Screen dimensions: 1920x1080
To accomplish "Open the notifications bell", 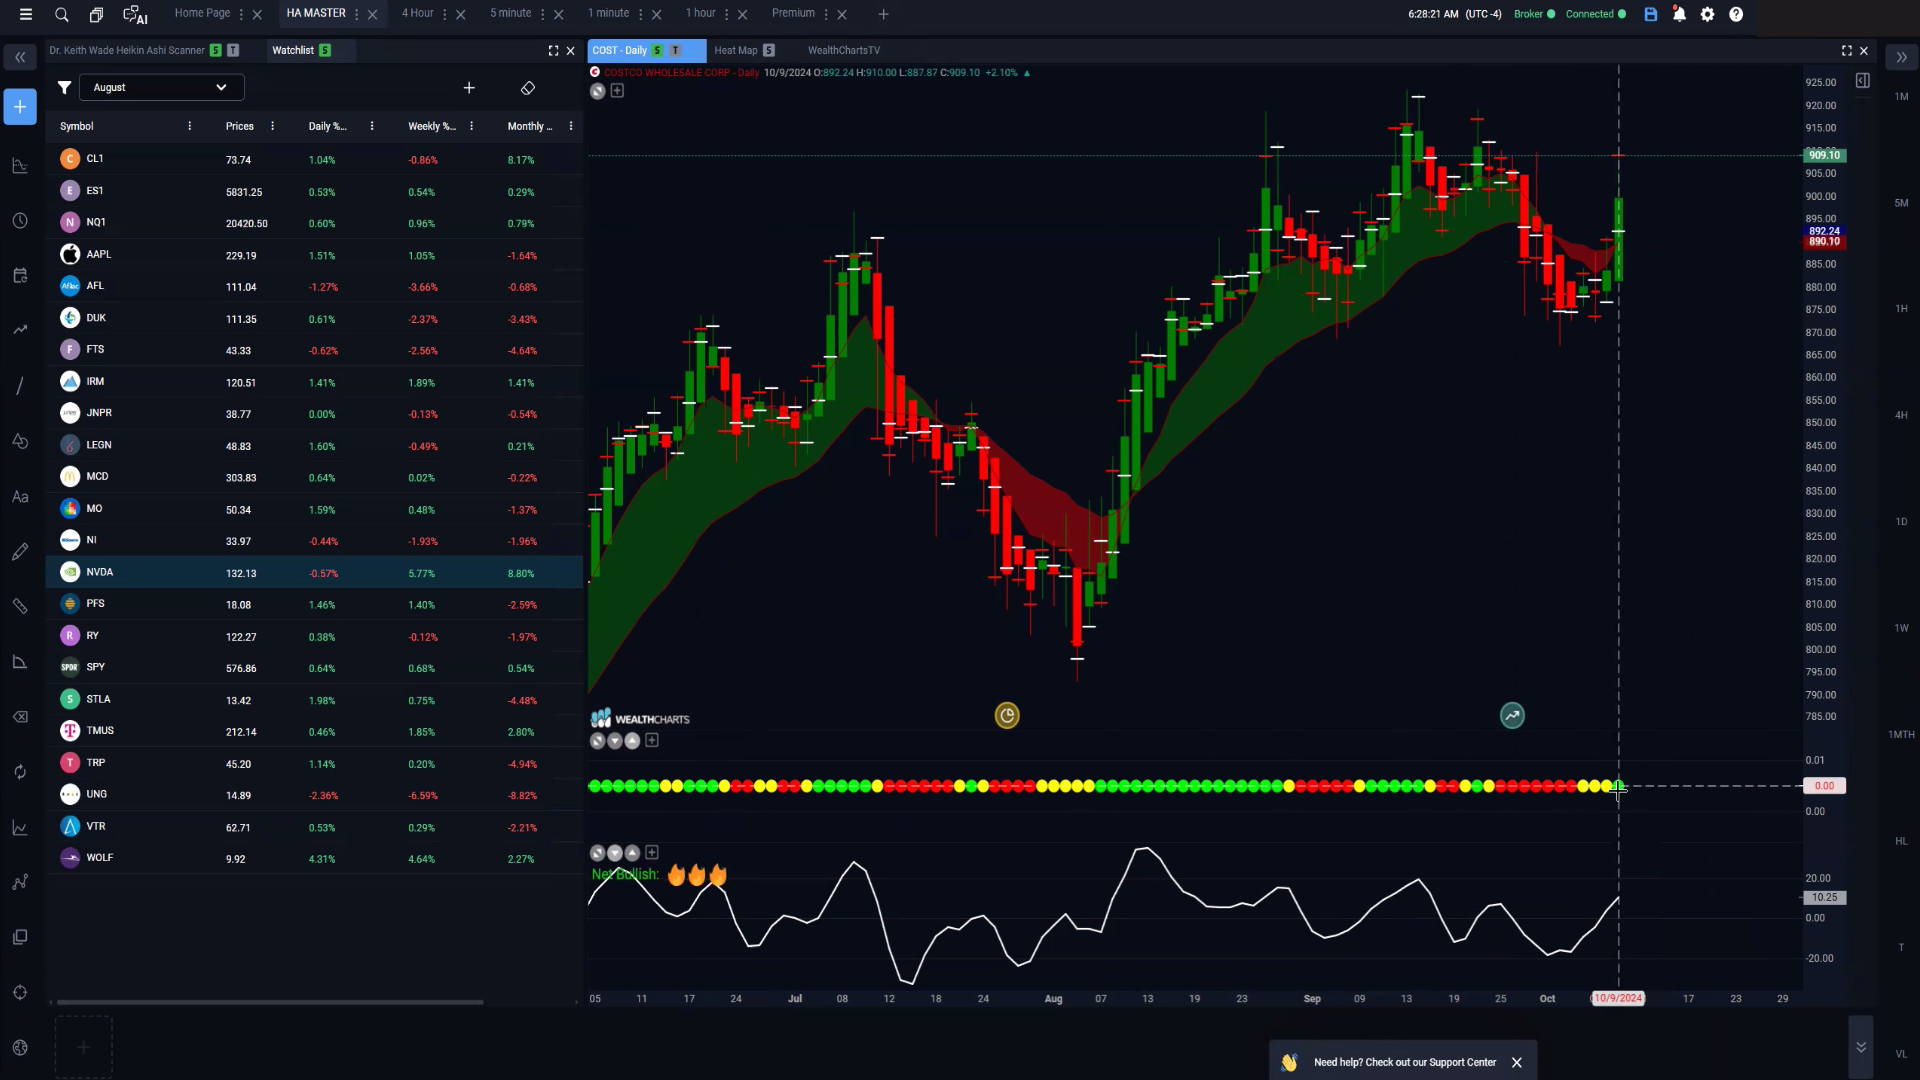I will coord(1679,14).
